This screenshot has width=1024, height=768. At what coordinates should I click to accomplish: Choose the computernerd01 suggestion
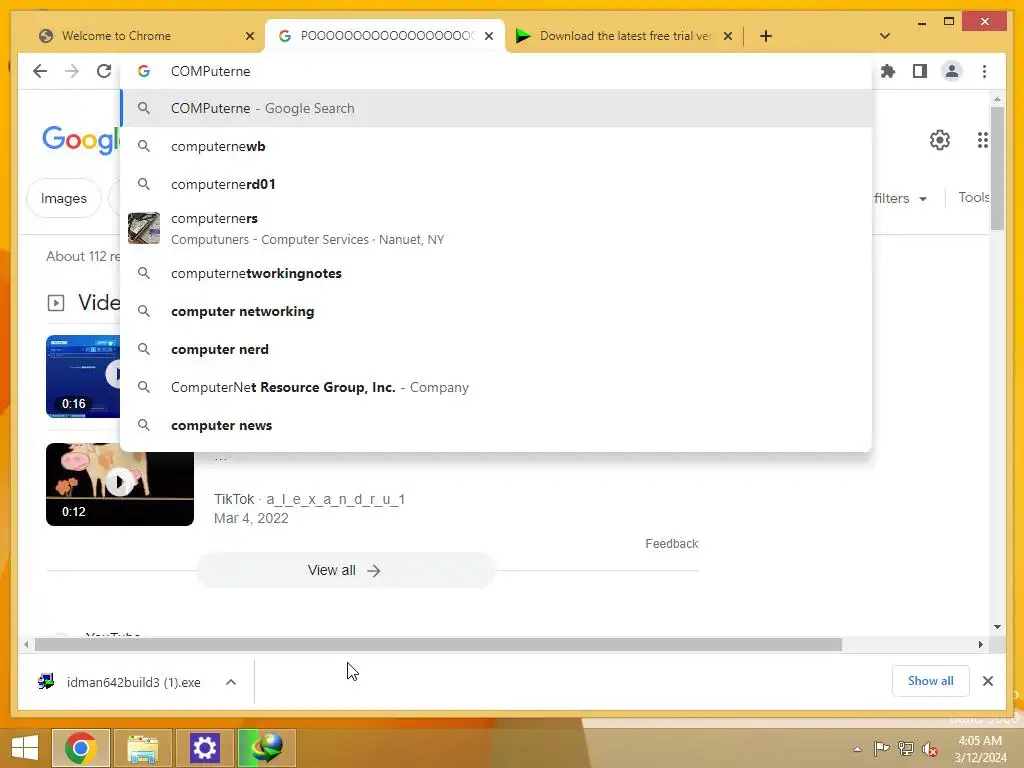pos(496,184)
